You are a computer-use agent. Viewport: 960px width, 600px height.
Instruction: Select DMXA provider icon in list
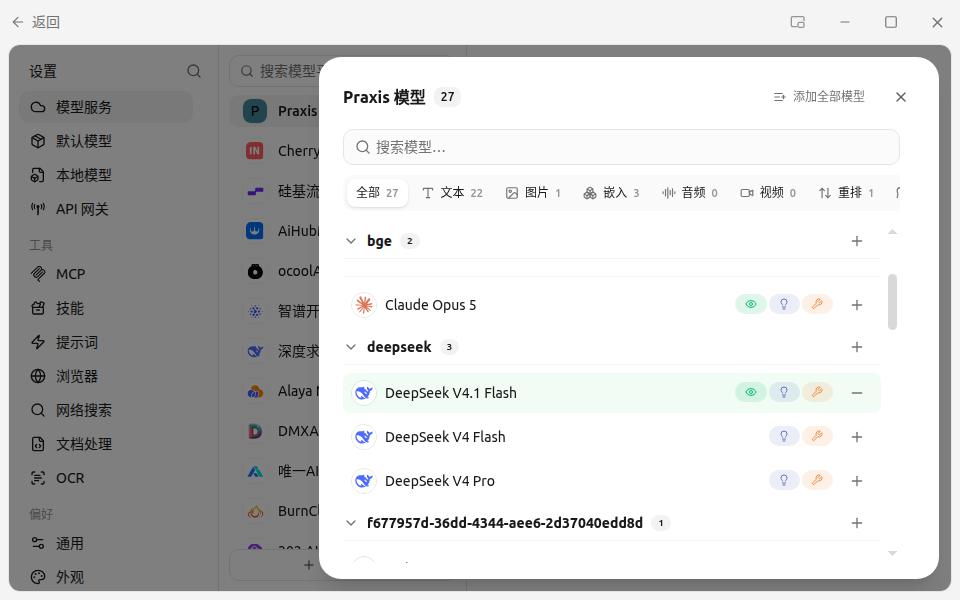click(x=255, y=431)
